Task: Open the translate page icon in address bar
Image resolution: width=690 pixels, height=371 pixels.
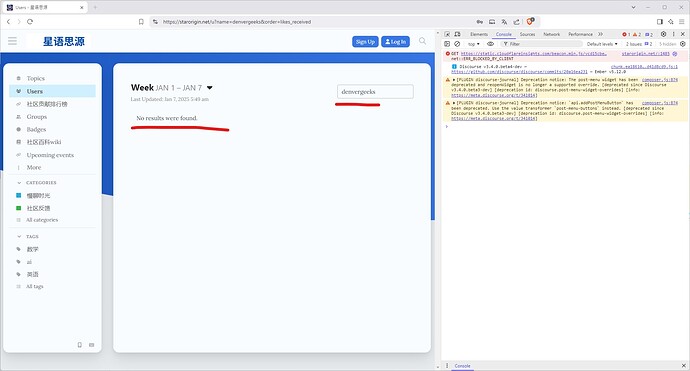Action: tap(504, 22)
